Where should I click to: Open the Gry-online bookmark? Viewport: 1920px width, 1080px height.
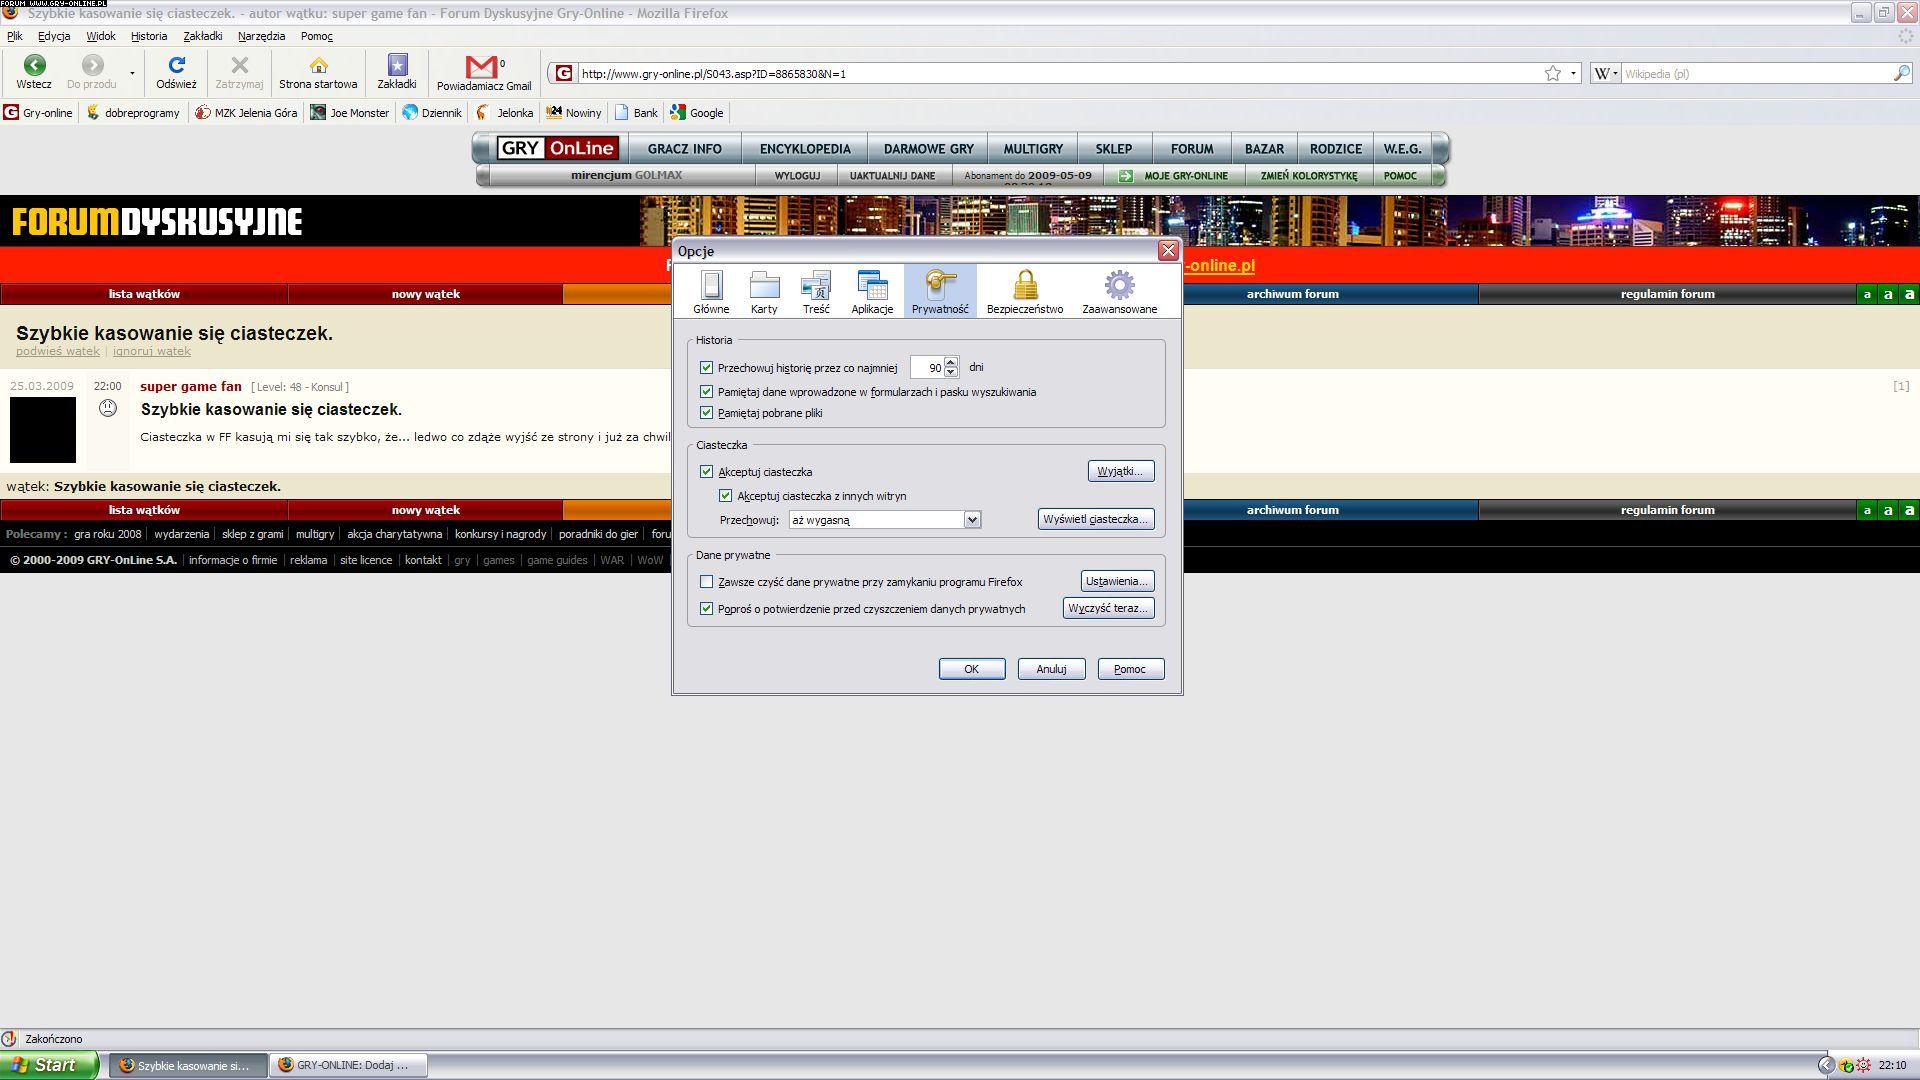click(x=38, y=113)
